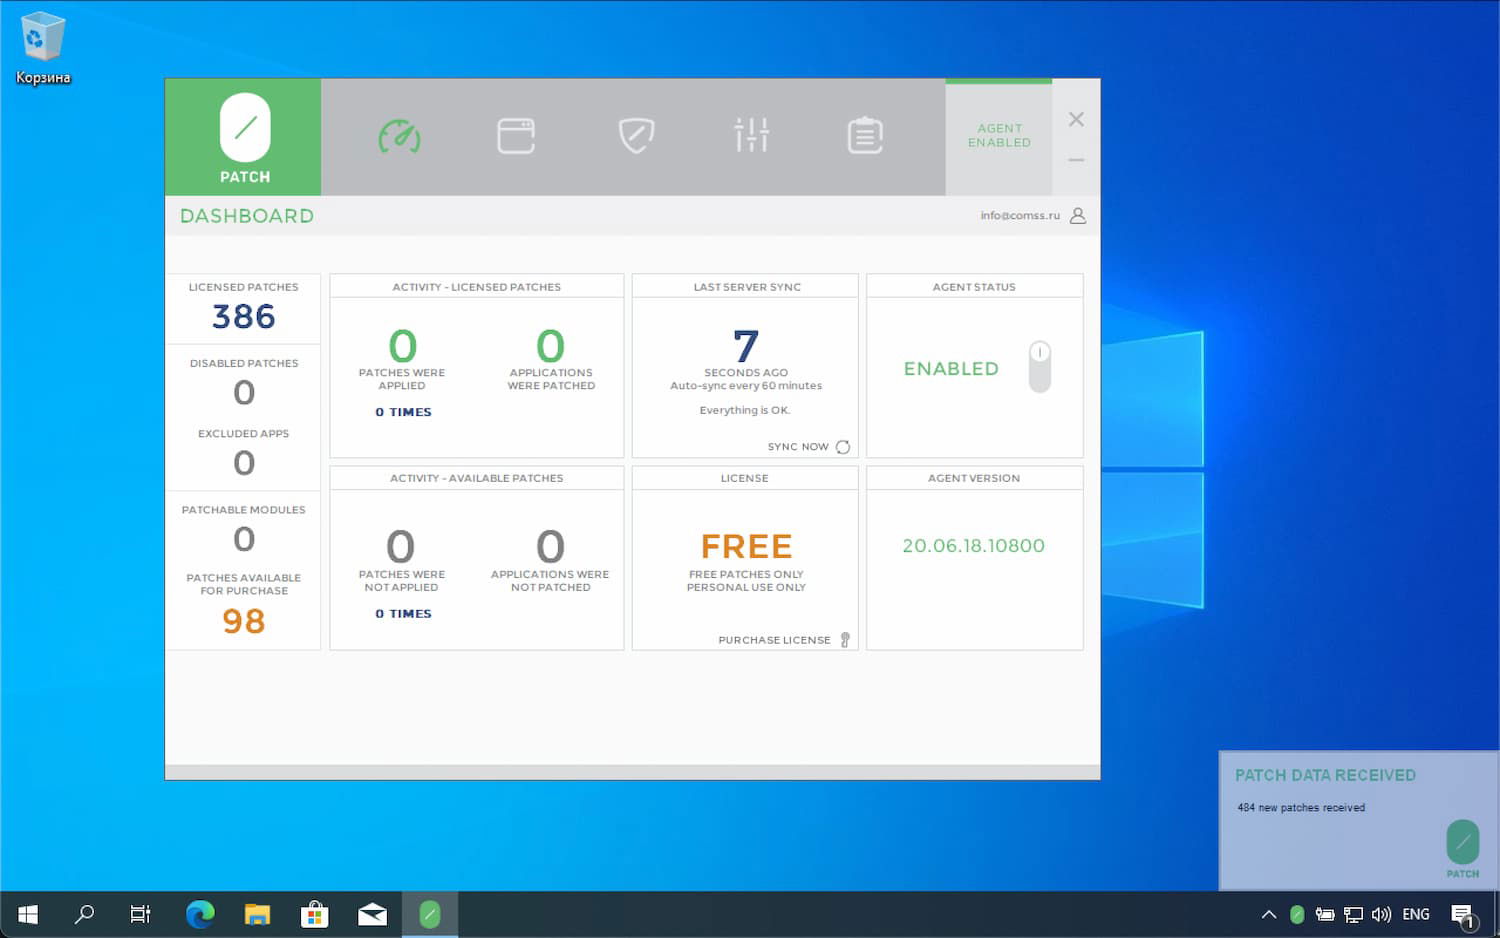Viewport: 1500px width, 938px height.
Task: Click SYNC NOW to sync with server
Action: [797, 447]
